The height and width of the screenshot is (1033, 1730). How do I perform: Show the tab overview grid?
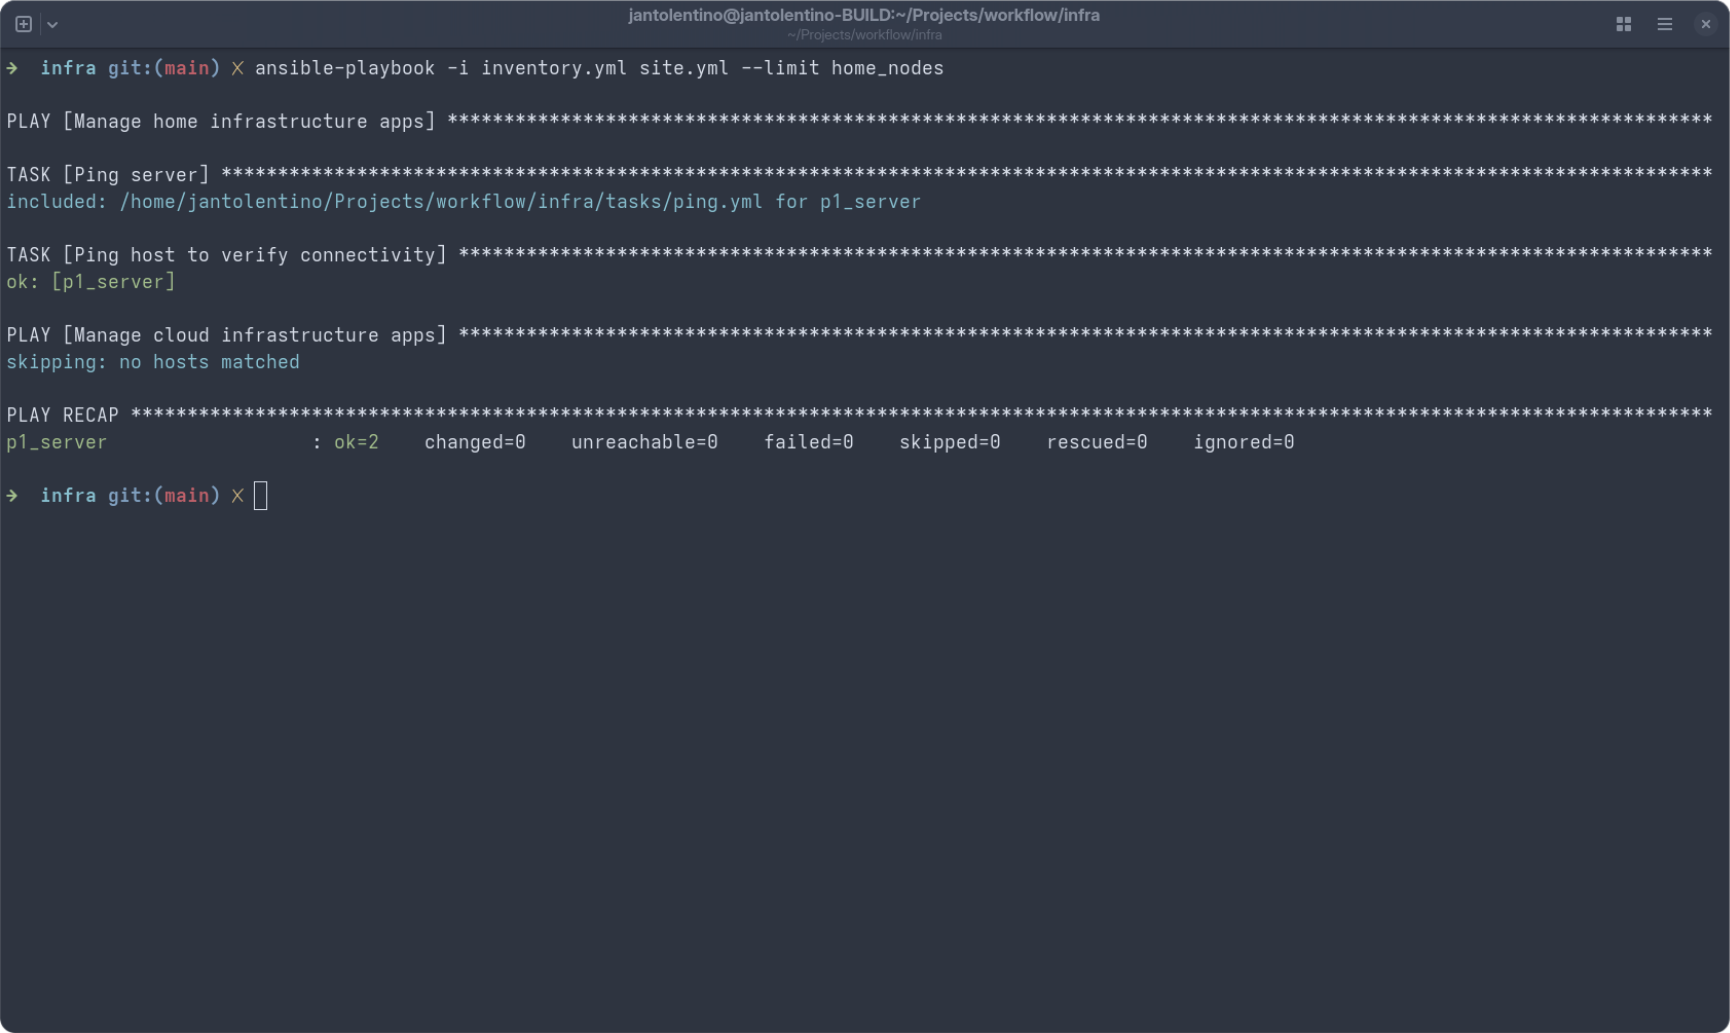[1624, 24]
